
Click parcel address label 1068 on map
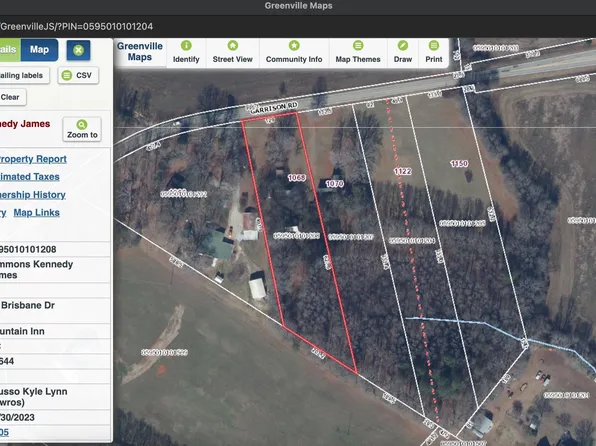(296, 178)
